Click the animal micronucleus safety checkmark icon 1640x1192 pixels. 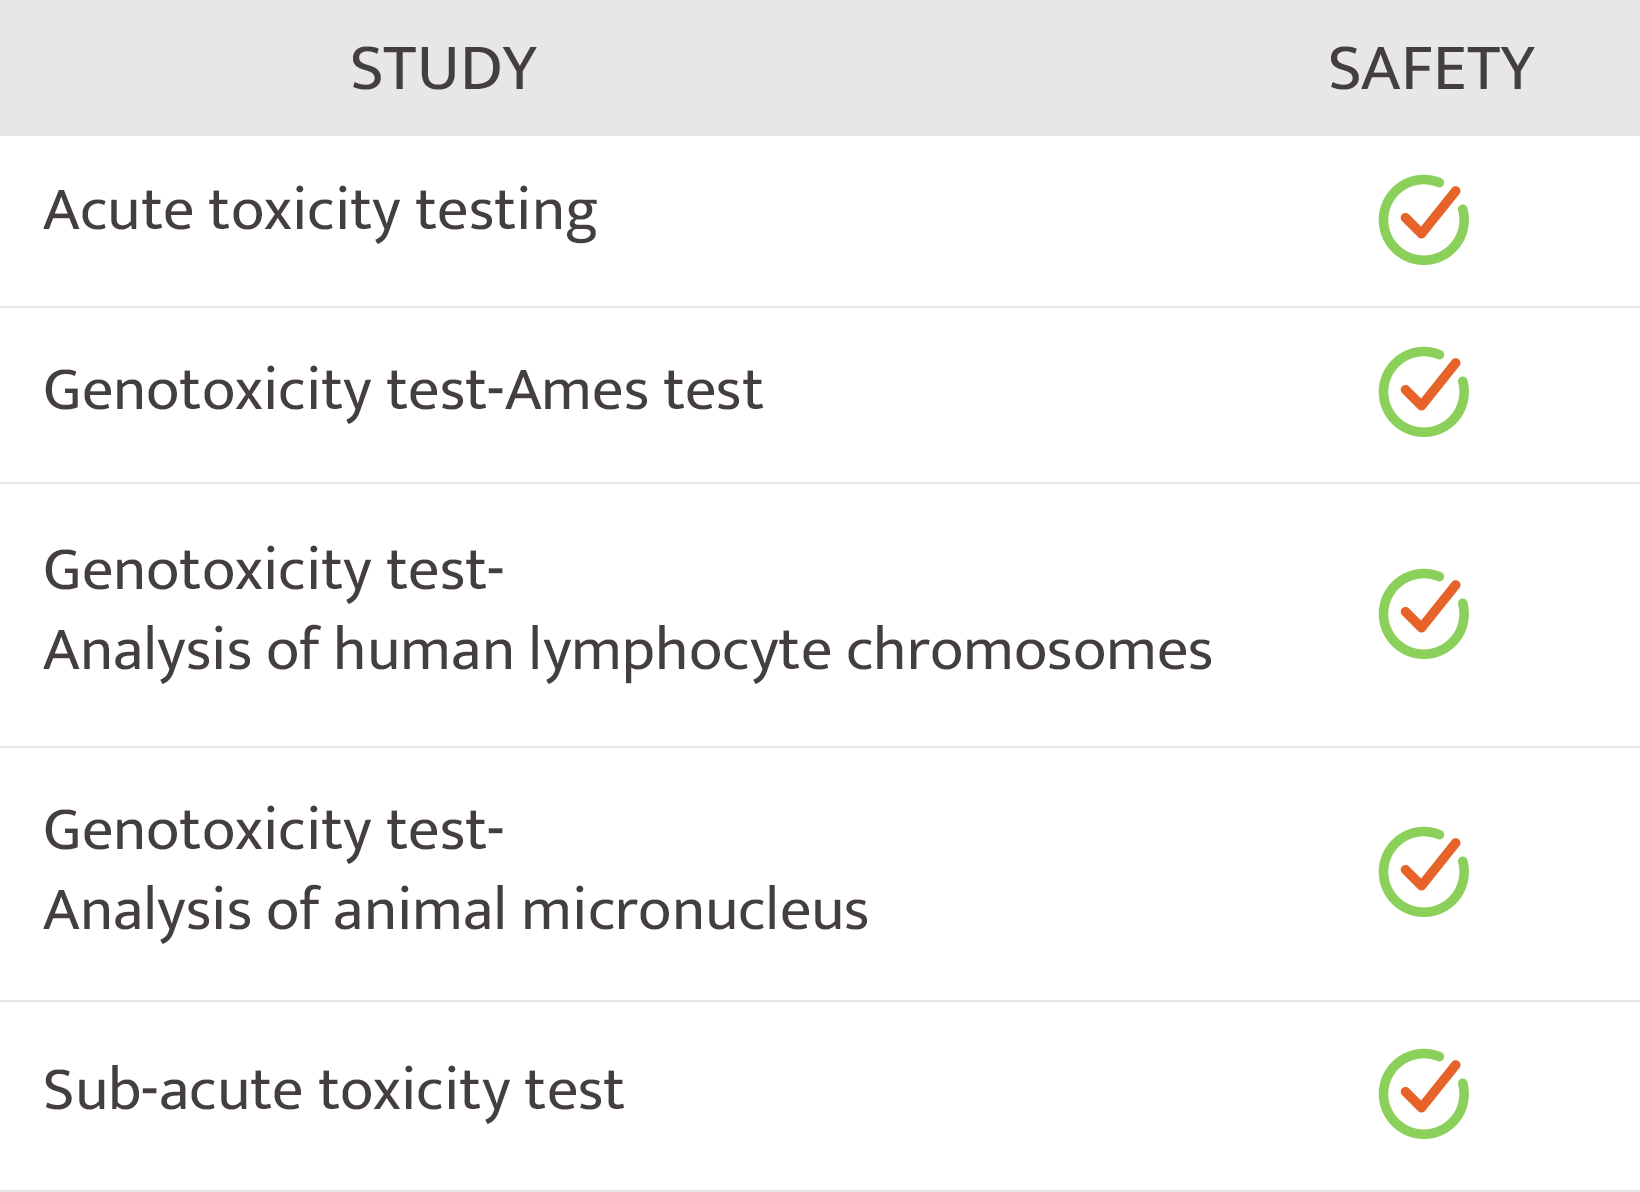1423,872
